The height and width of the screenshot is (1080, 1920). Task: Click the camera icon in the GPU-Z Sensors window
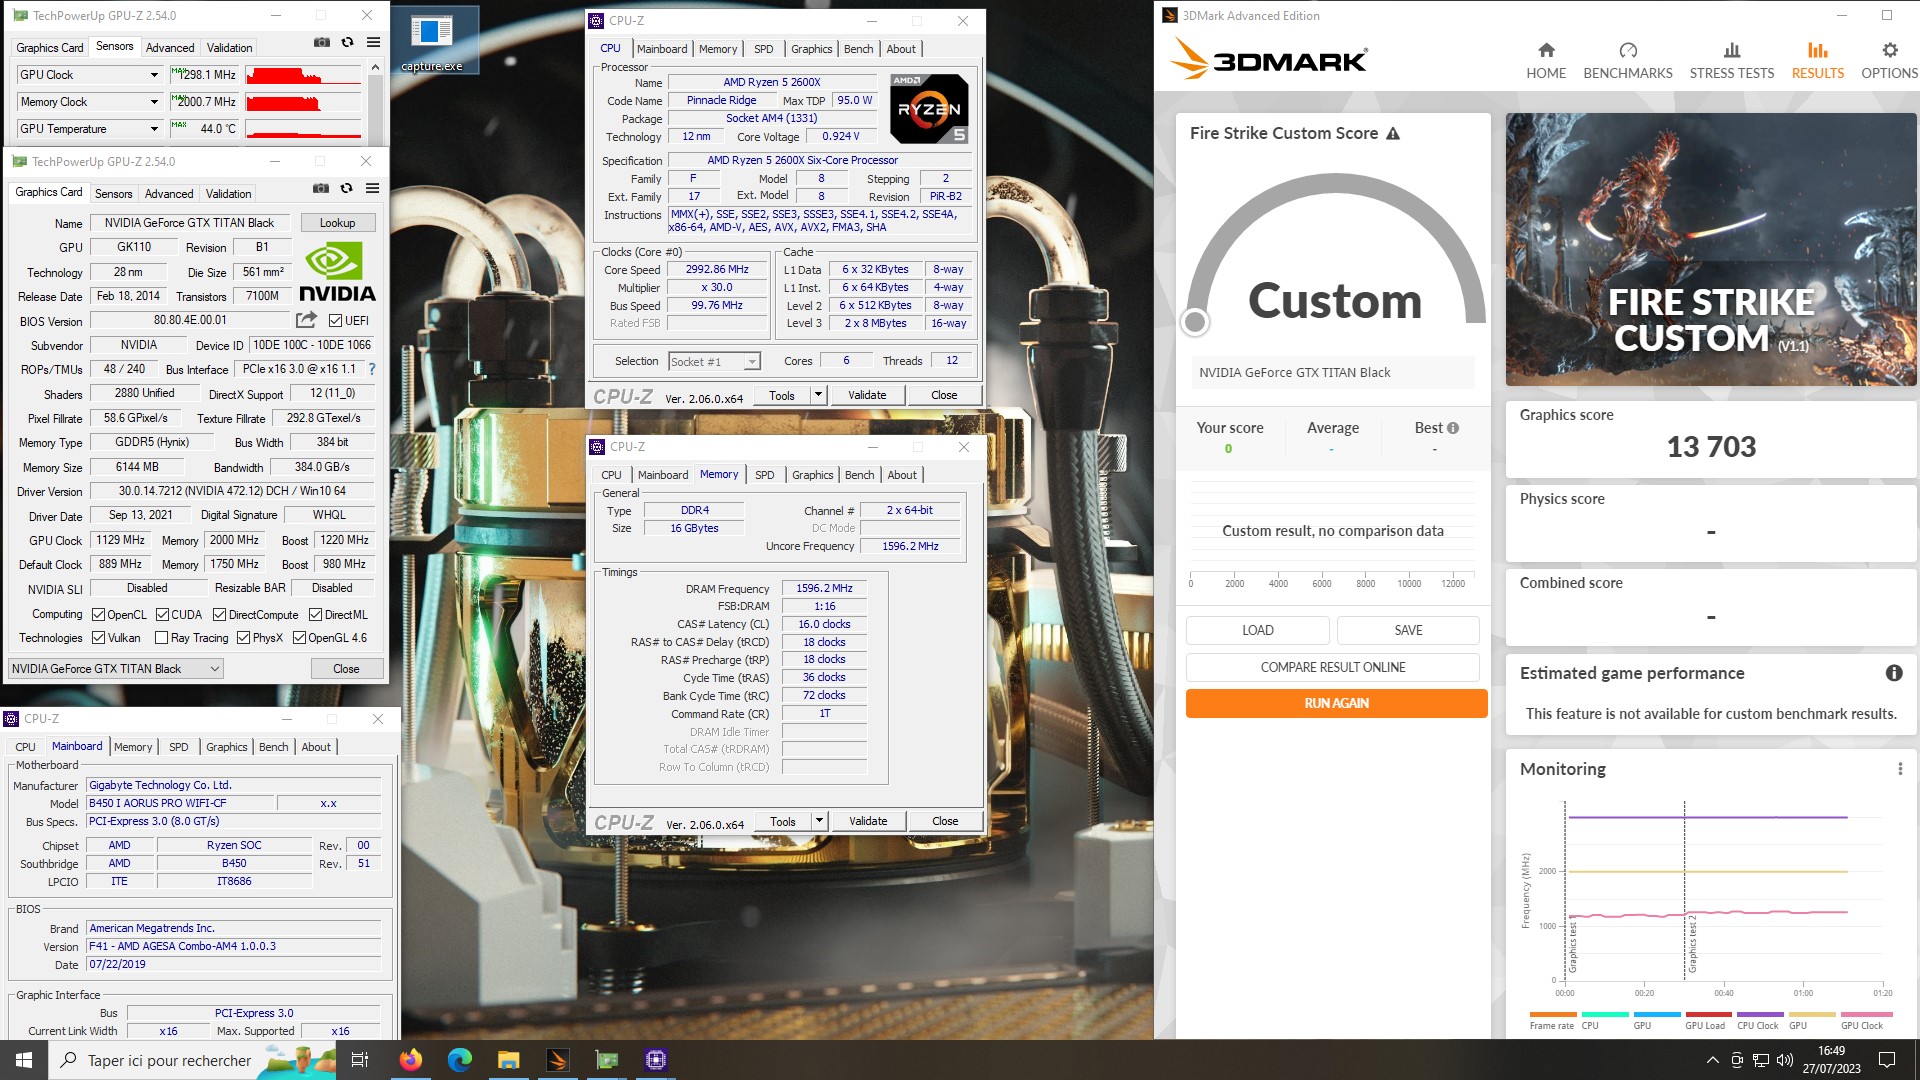click(x=321, y=42)
